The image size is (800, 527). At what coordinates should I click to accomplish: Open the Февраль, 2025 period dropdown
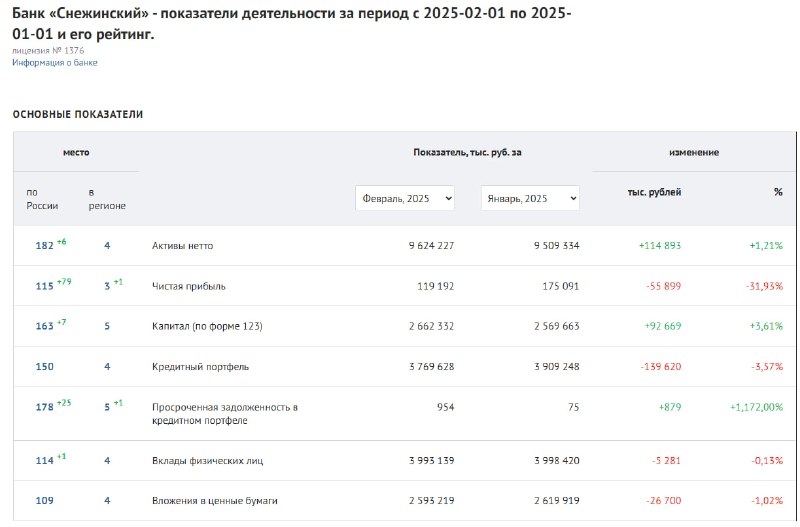[405, 198]
